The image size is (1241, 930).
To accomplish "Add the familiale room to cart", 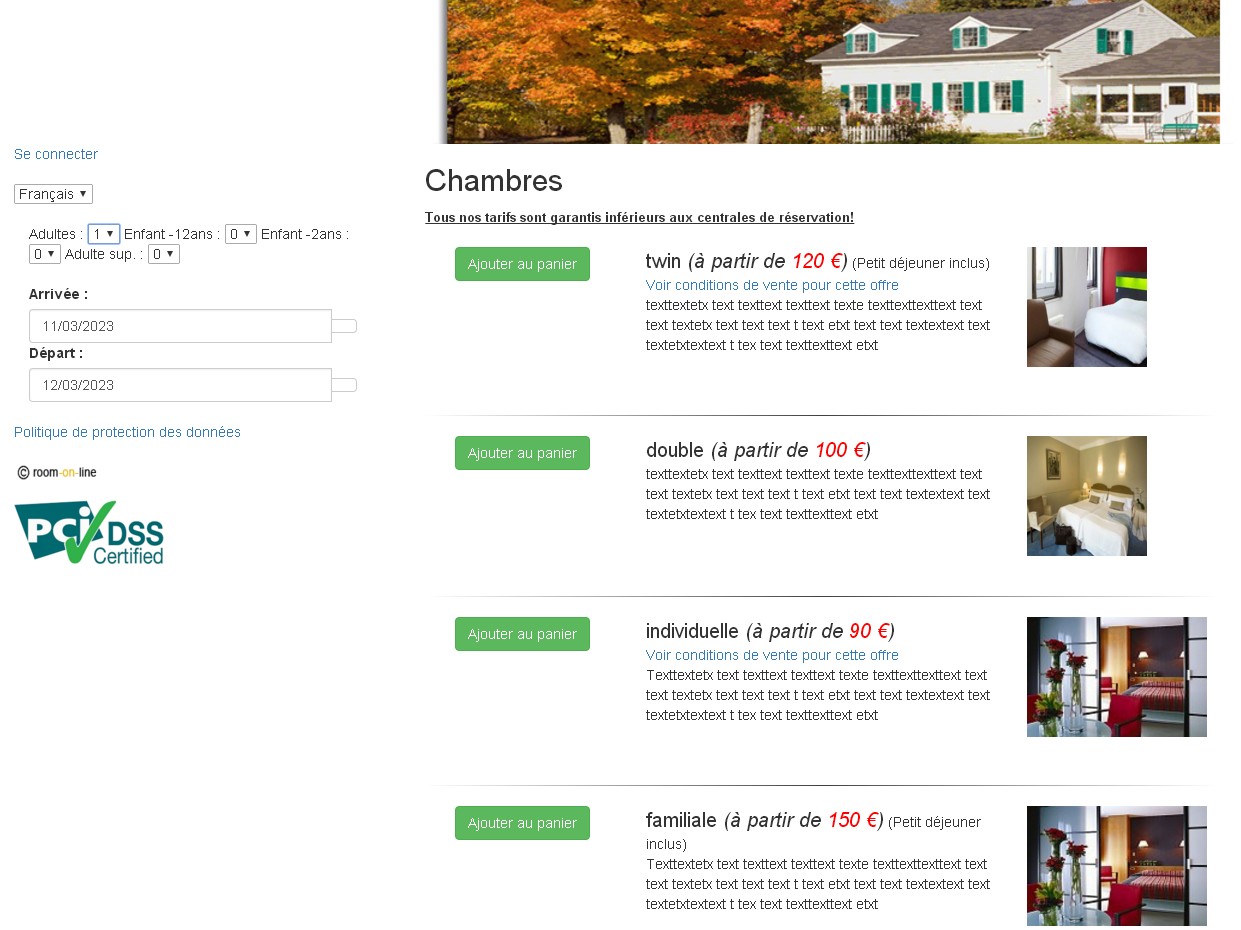I will (522, 823).
